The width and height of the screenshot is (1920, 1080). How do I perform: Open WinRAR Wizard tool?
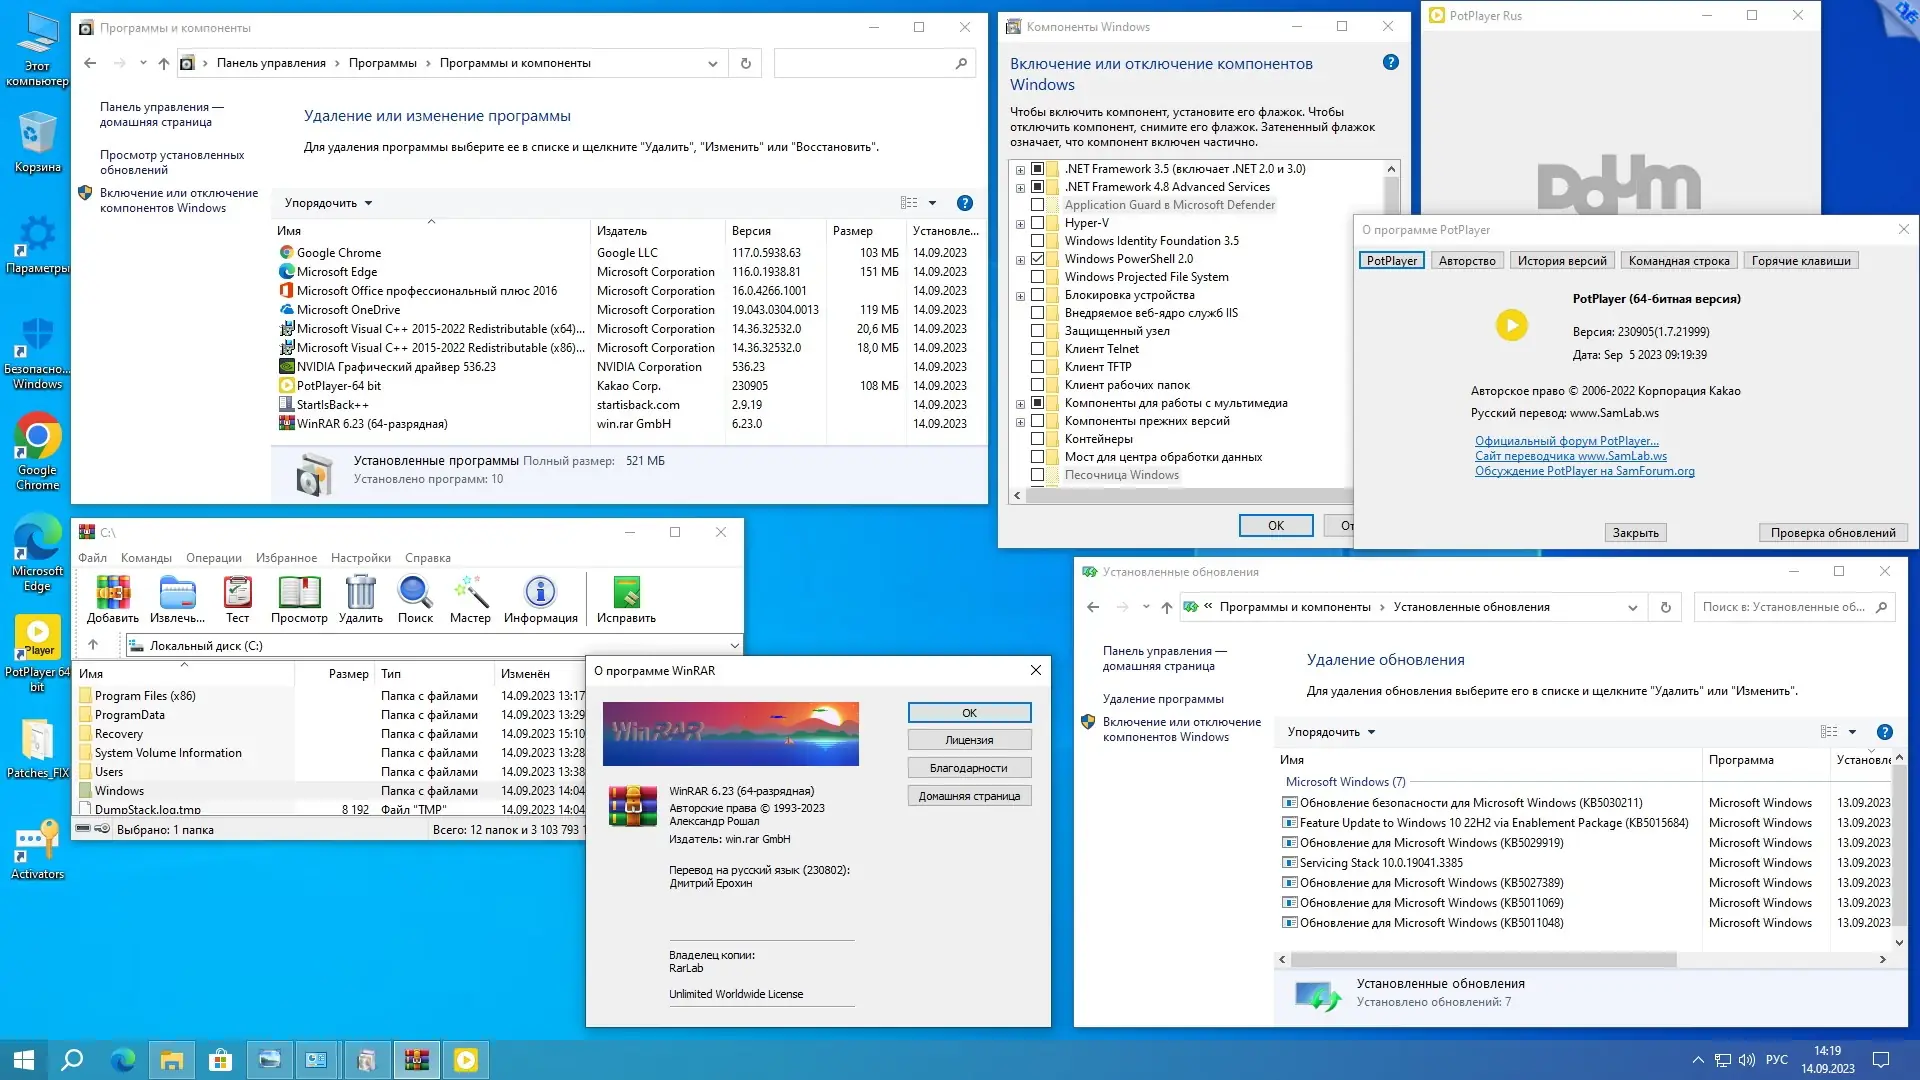(x=470, y=599)
